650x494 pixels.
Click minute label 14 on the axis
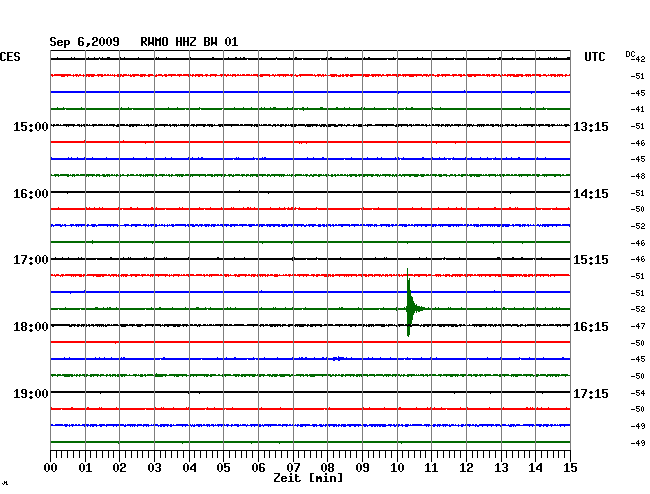tap(535, 468)
